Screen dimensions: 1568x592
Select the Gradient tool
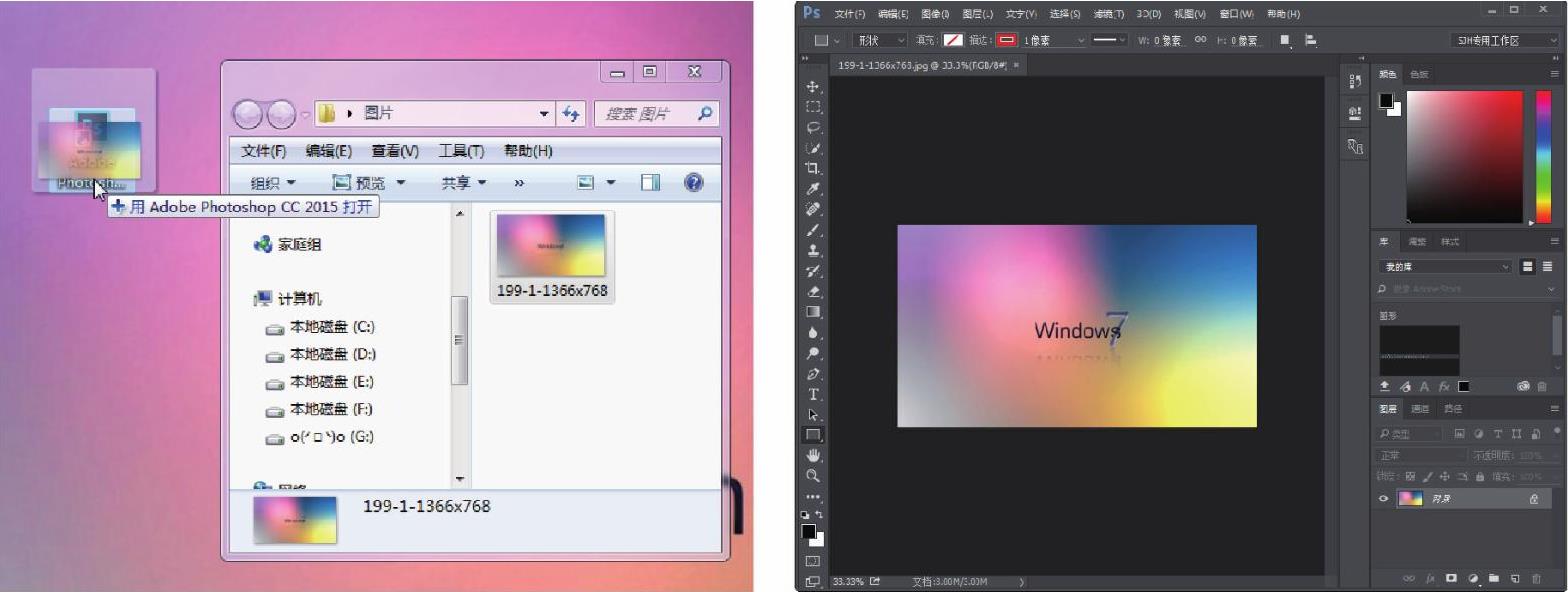coord(813,312)
